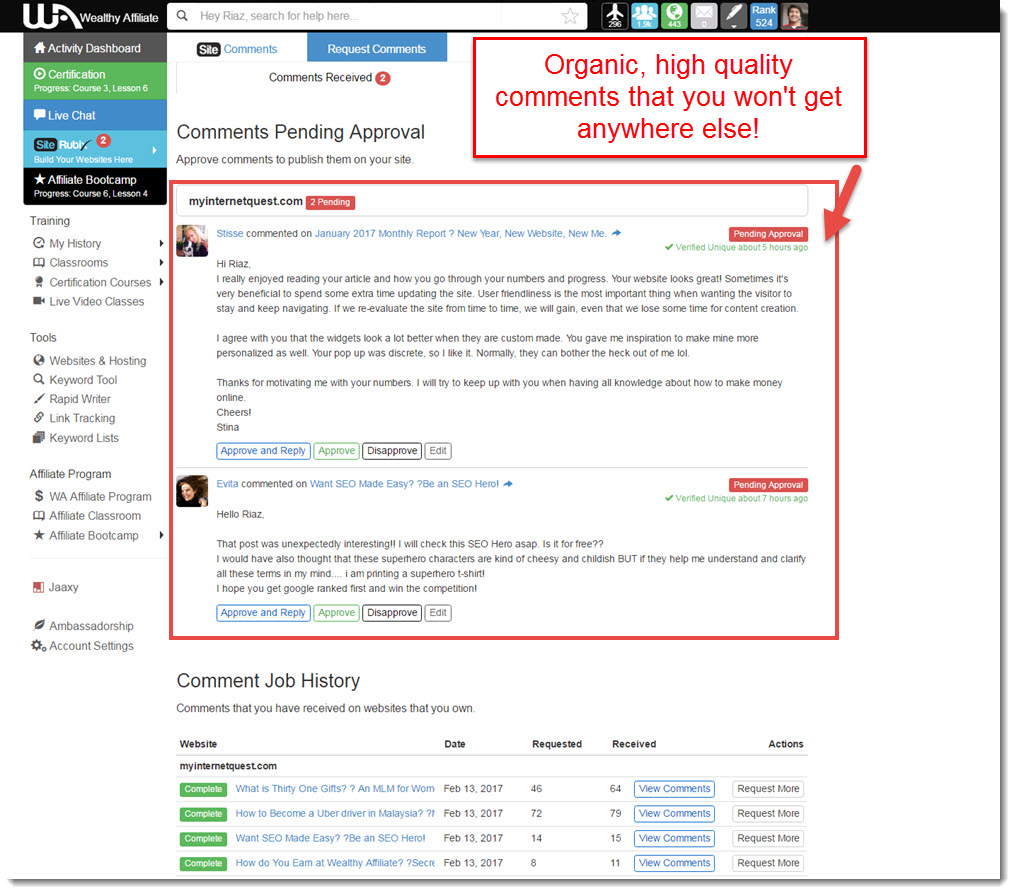Edit Stisse's comment

pyautogui.click(x=438, y=451)
